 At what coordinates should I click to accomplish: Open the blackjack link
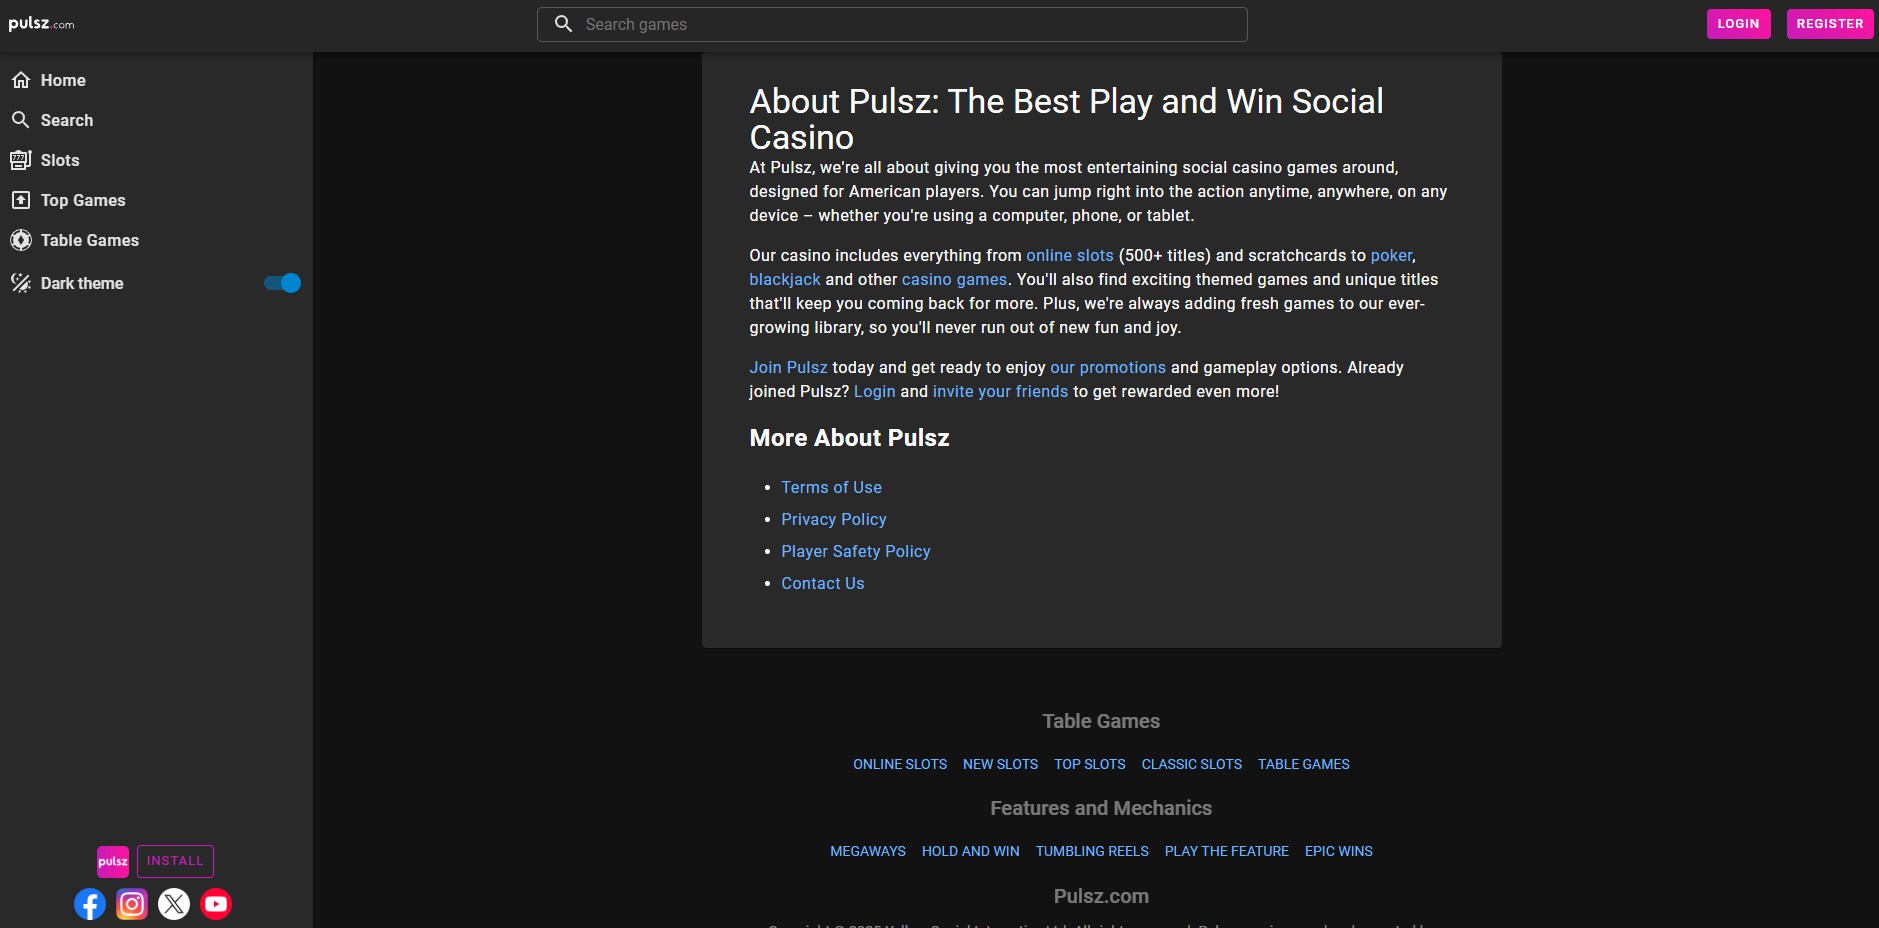click(785, 279)
